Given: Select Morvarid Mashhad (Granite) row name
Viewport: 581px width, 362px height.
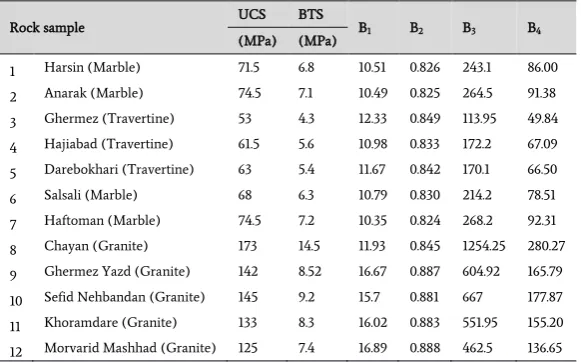Looking at the screenshot, I should point(130,348).
